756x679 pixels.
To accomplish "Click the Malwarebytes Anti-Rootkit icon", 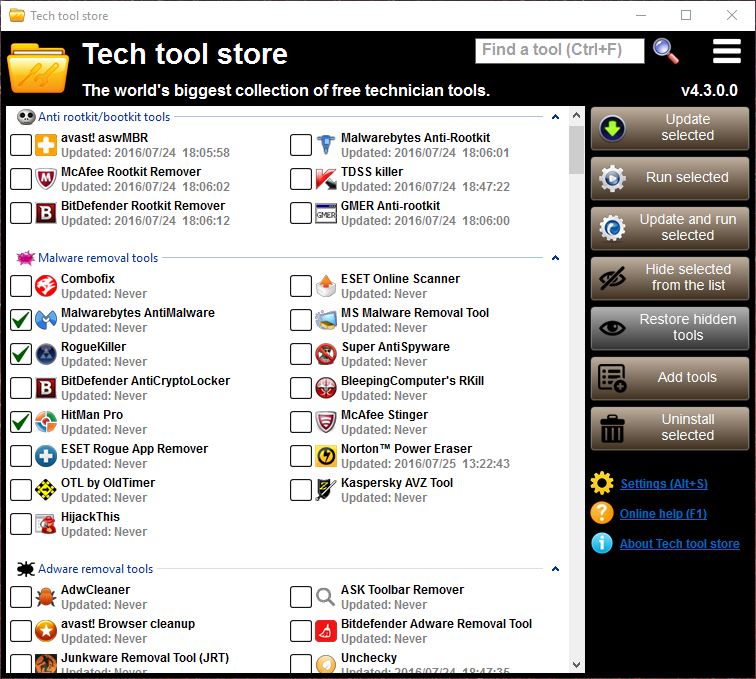I will pos(326,145).
